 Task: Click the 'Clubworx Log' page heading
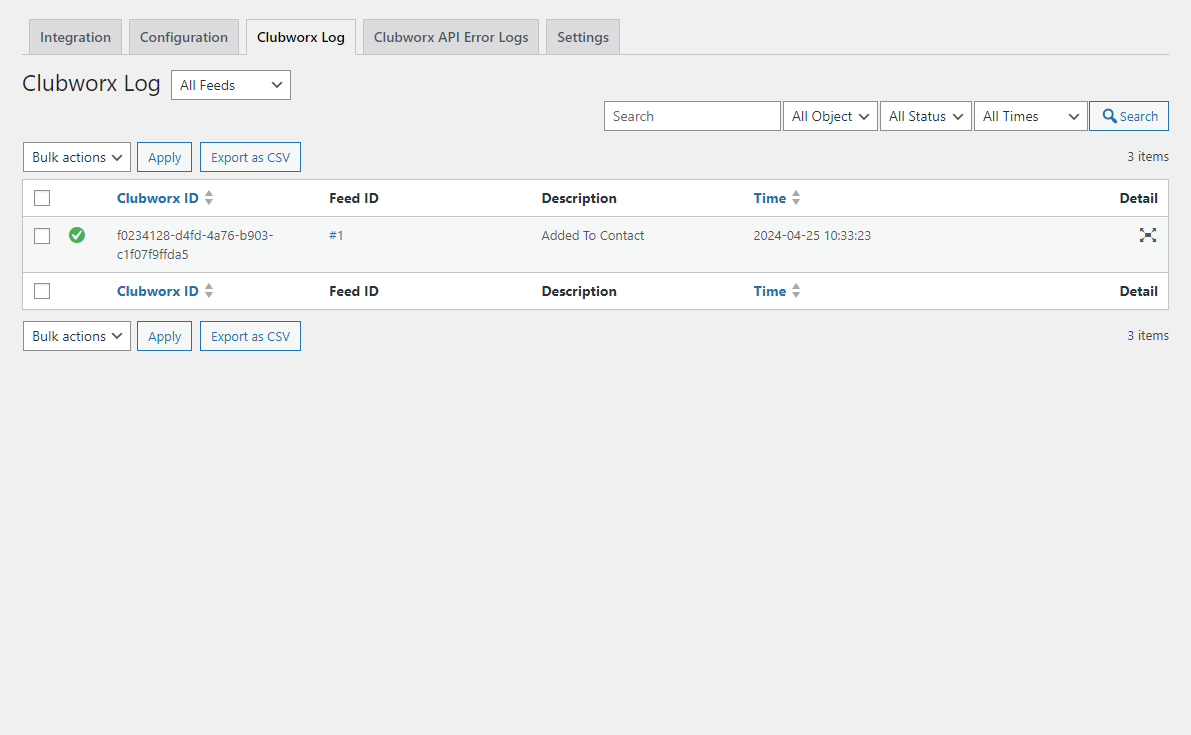click(x=91, y=84)
